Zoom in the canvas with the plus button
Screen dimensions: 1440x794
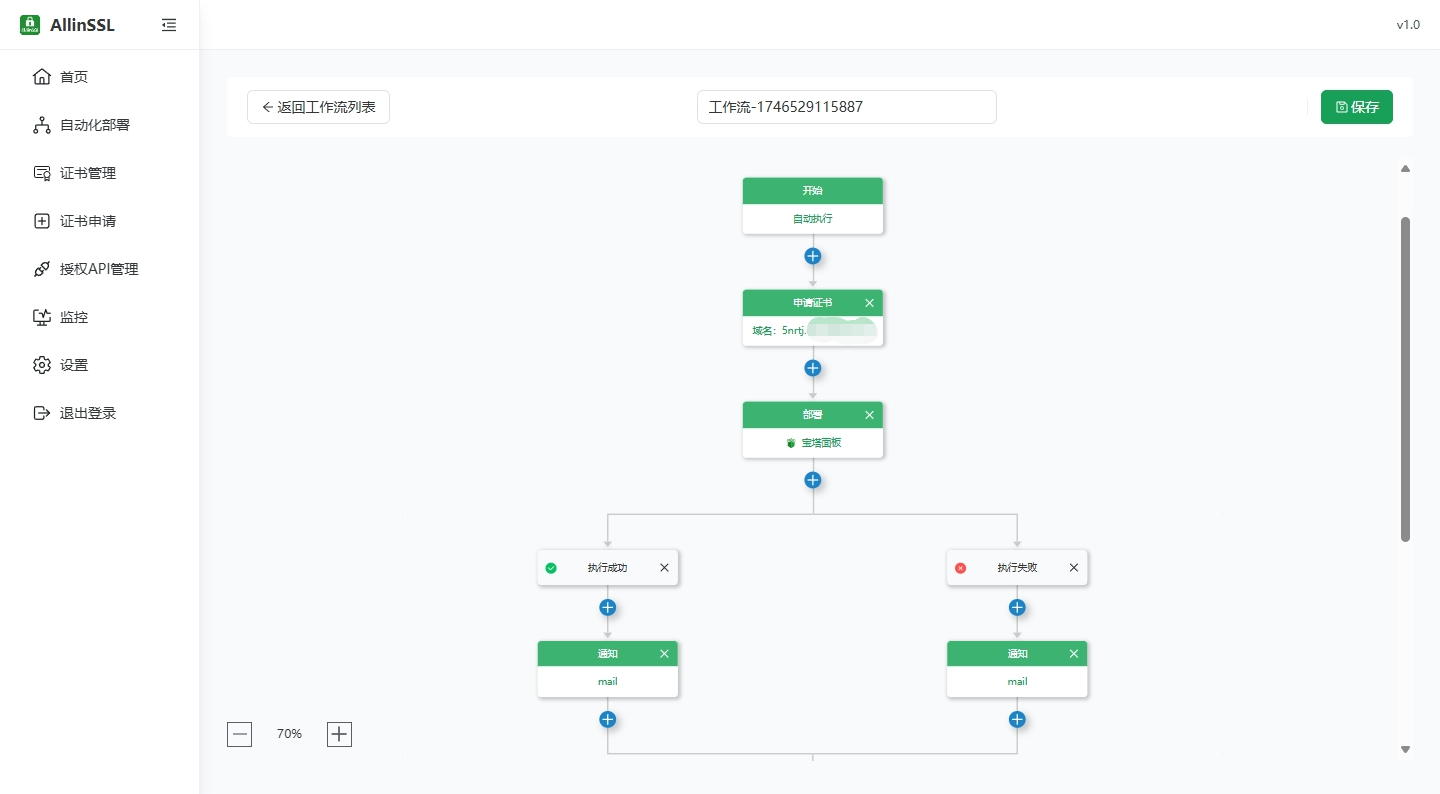(x=340, y=734)
